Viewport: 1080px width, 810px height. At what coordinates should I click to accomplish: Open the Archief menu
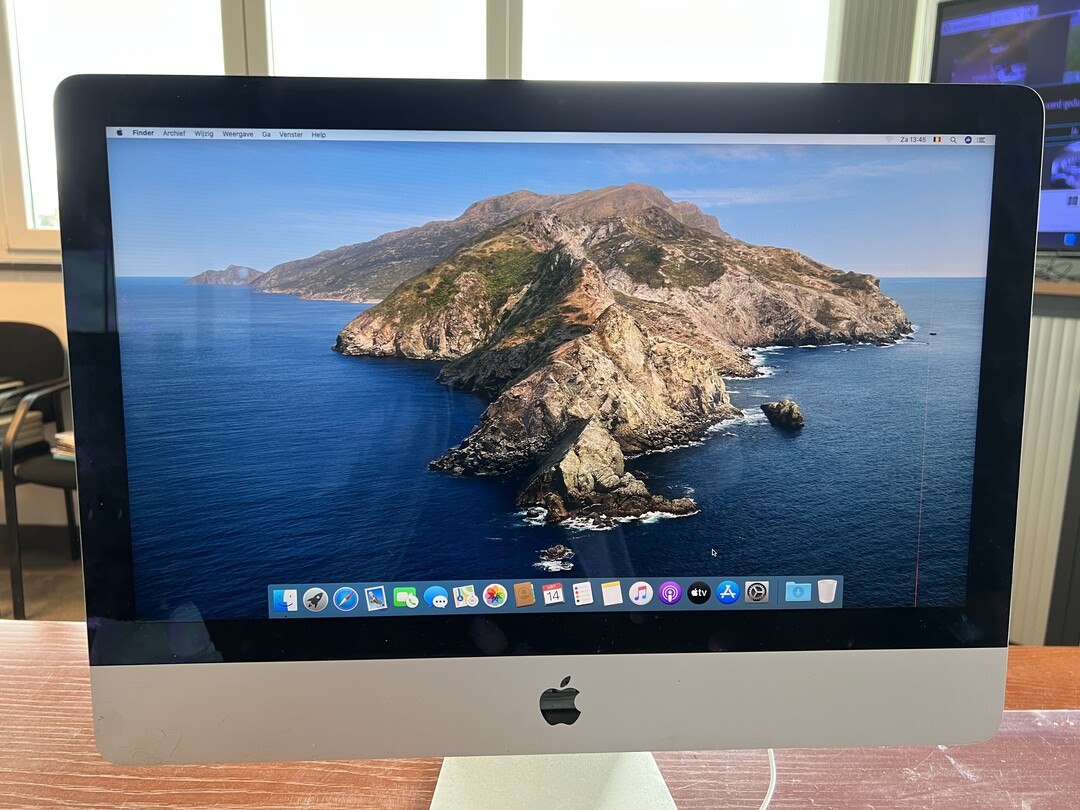point(174,133)
